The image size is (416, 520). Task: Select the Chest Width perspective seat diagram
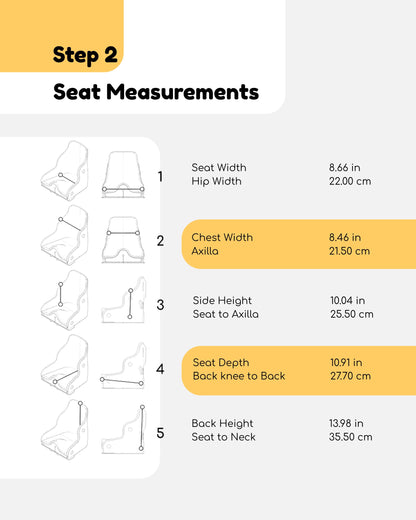tap(65, 235)
